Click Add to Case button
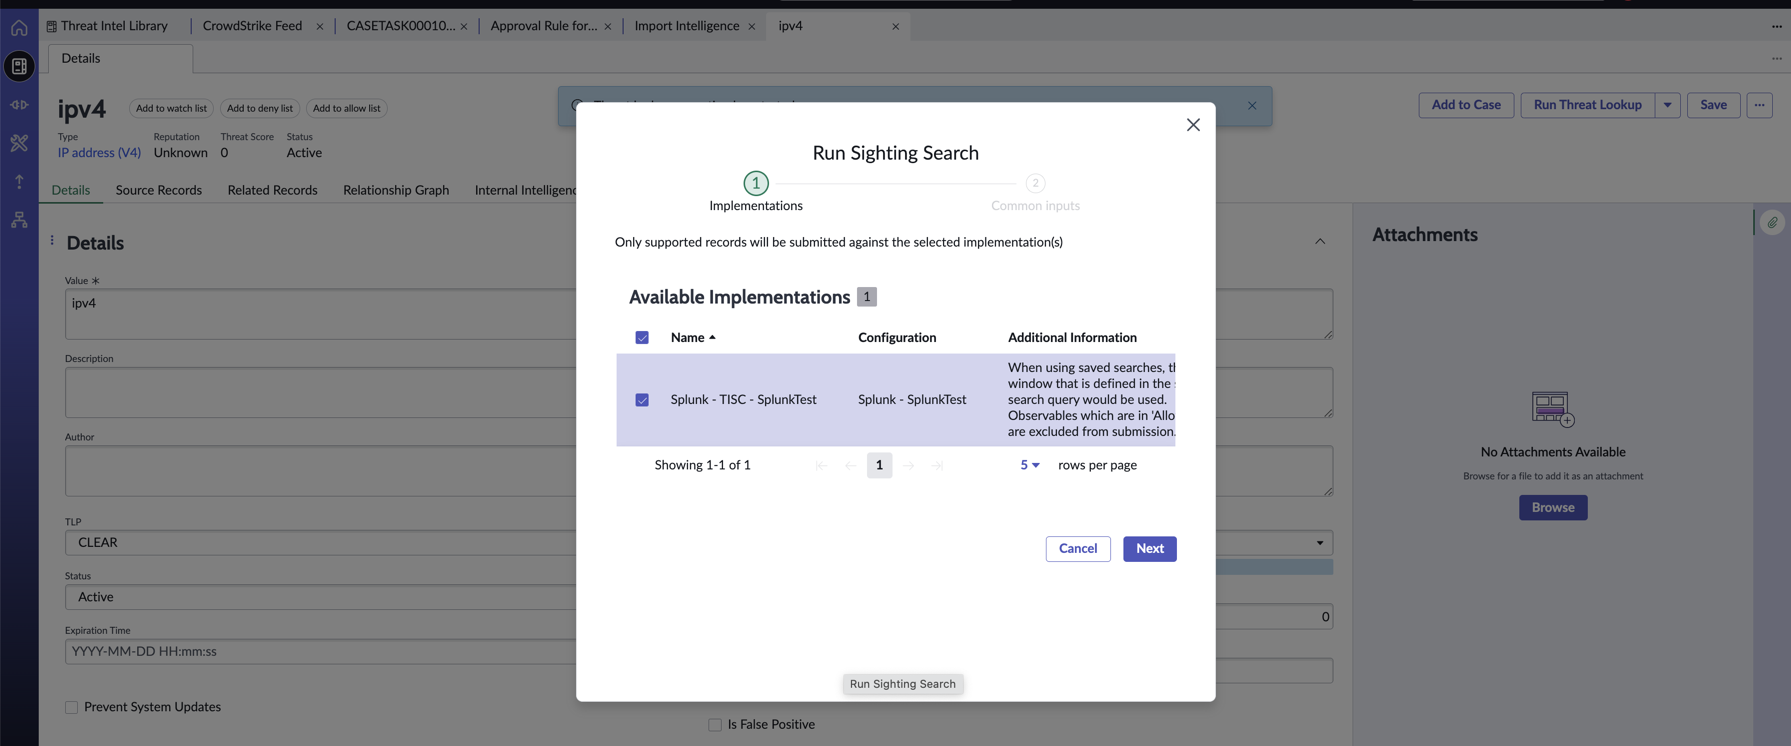The width and height of the screenshot is (1791, 746). (x=1466, y=105)
